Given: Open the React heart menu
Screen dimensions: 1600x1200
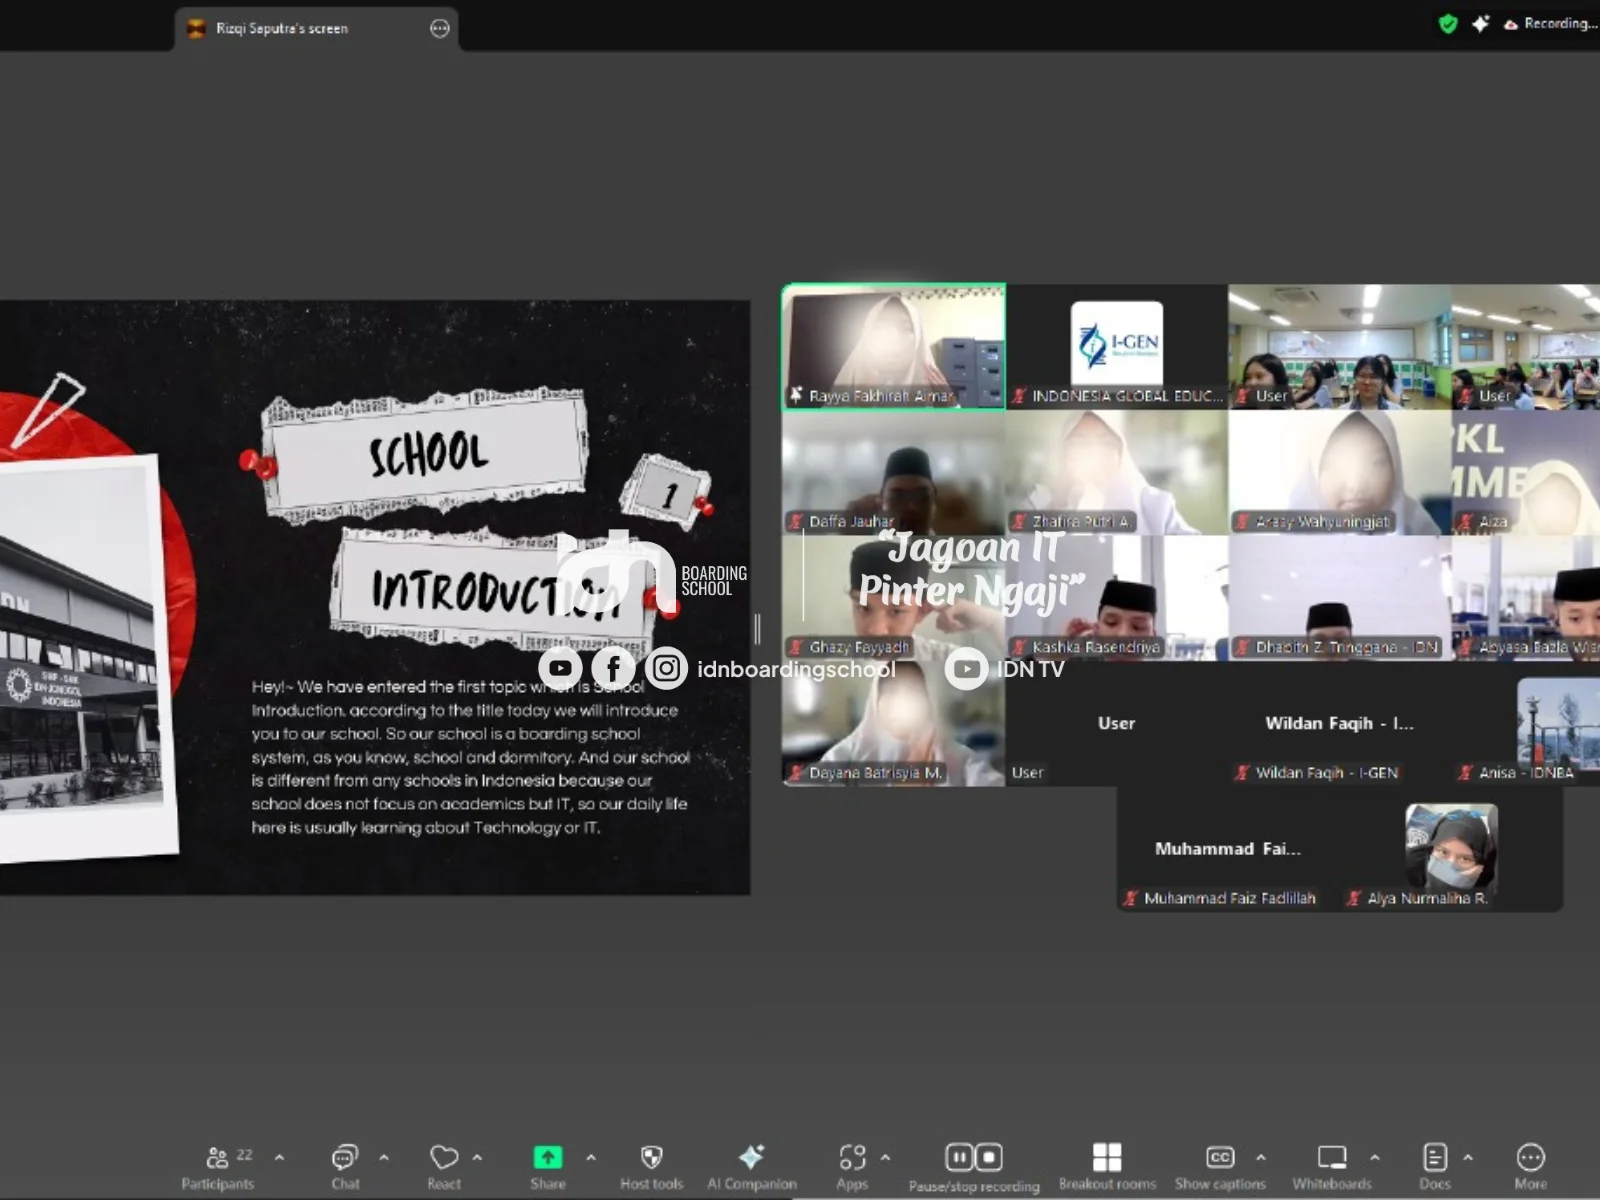Looking at the screenshot, I should [x=444, y=1167].
